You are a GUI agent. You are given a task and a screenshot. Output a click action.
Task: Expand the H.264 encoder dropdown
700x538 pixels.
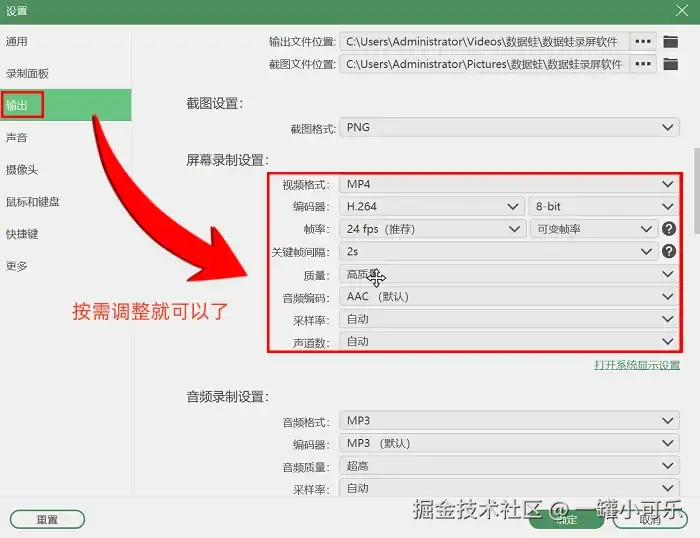432,207
